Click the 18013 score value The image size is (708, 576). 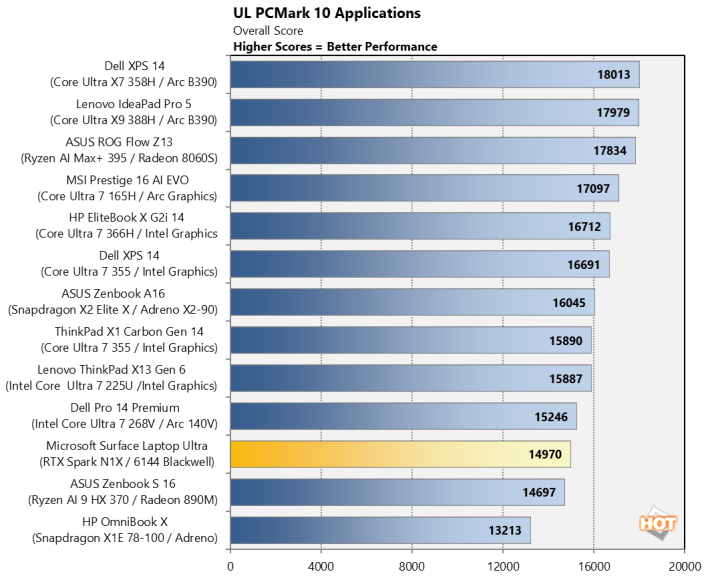click(x=614, y=74)
